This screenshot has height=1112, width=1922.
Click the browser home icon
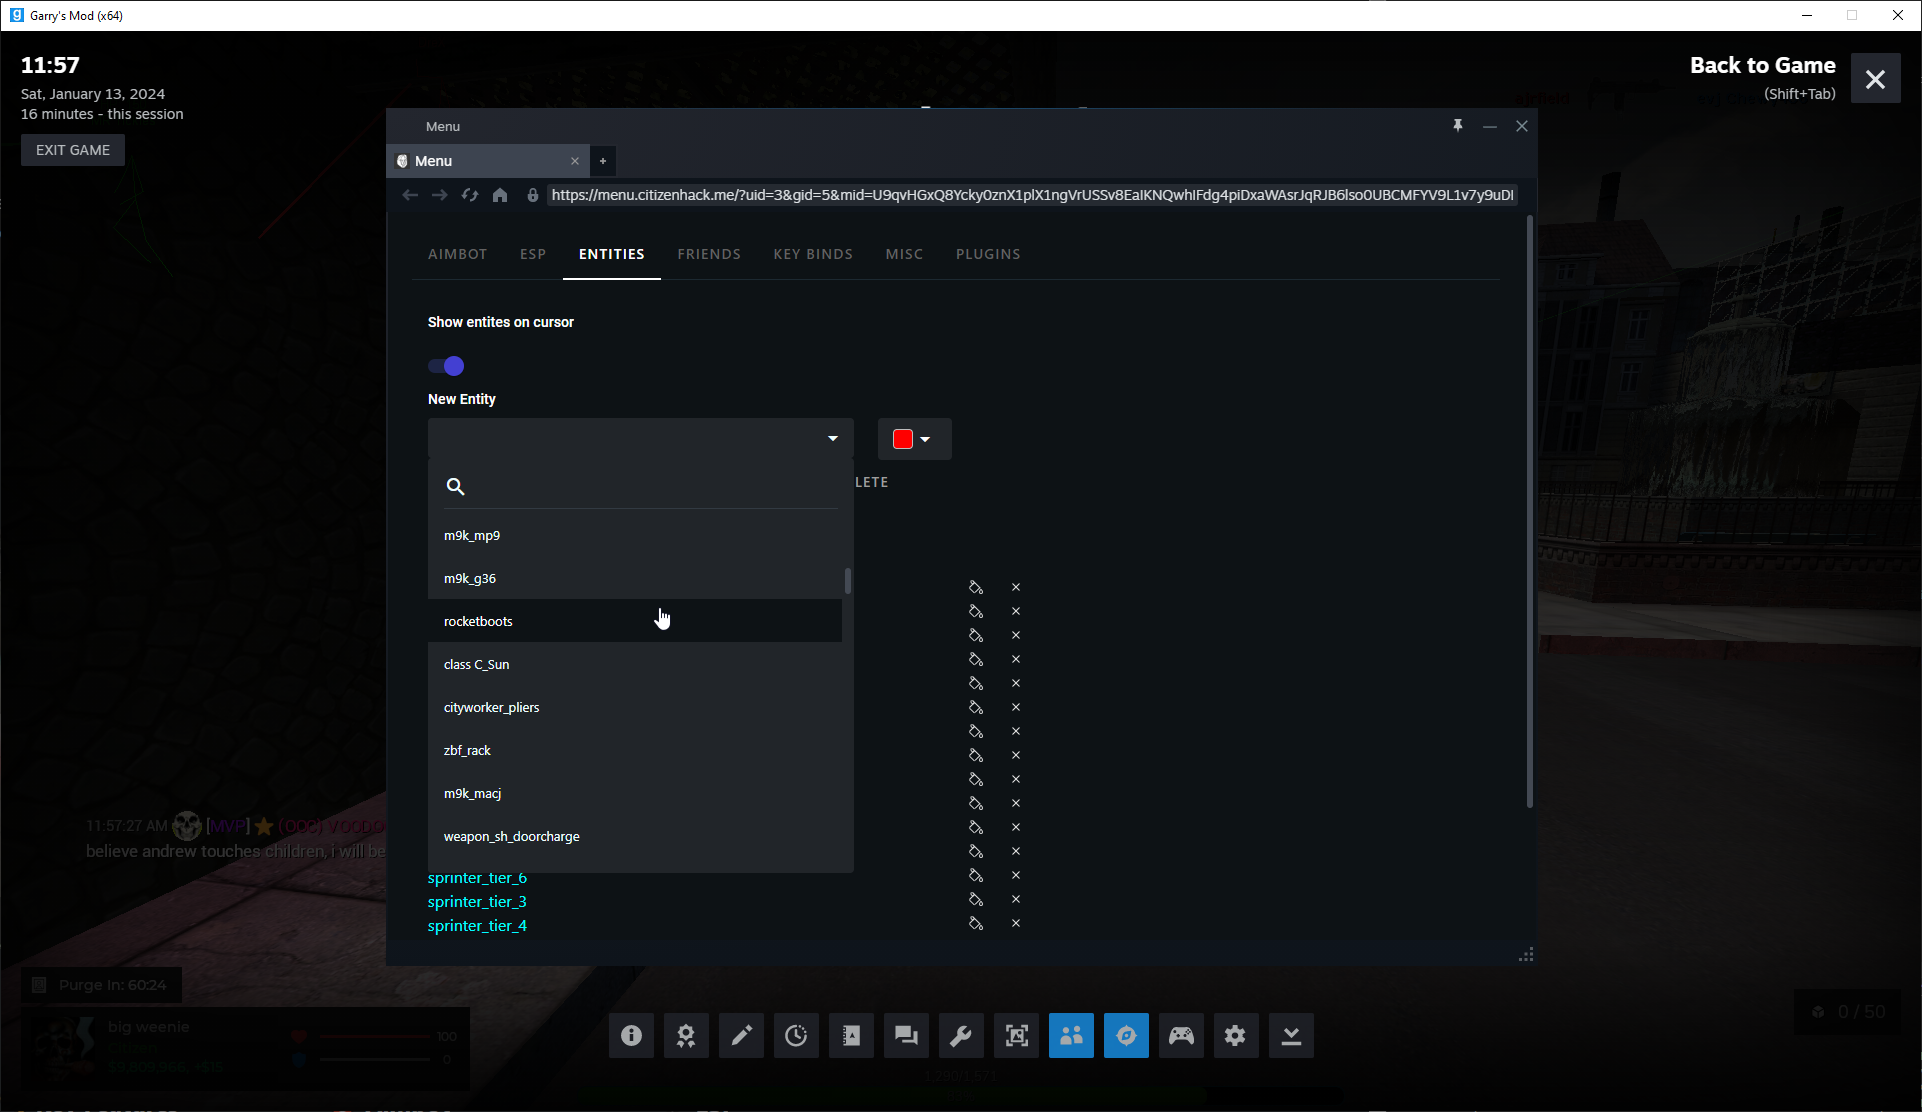500,195
